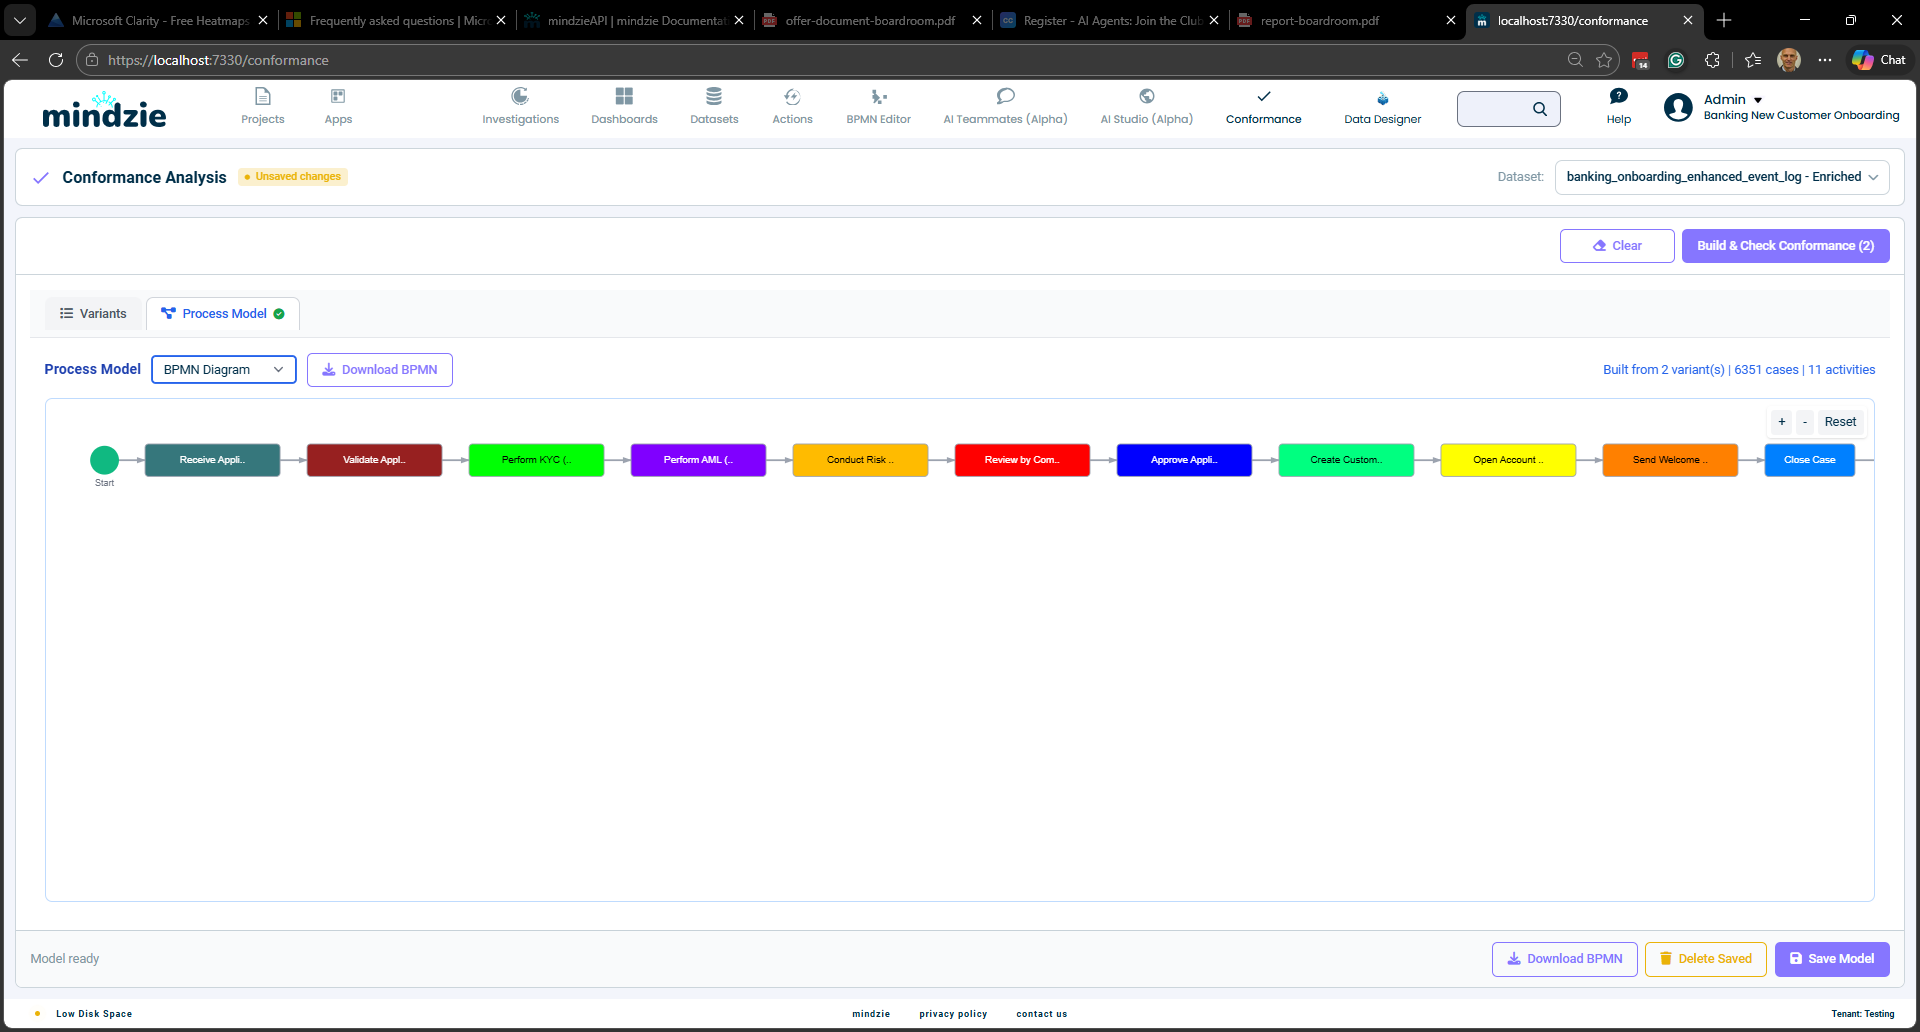Select the green Perform KYC node

(x=536, y=460)
